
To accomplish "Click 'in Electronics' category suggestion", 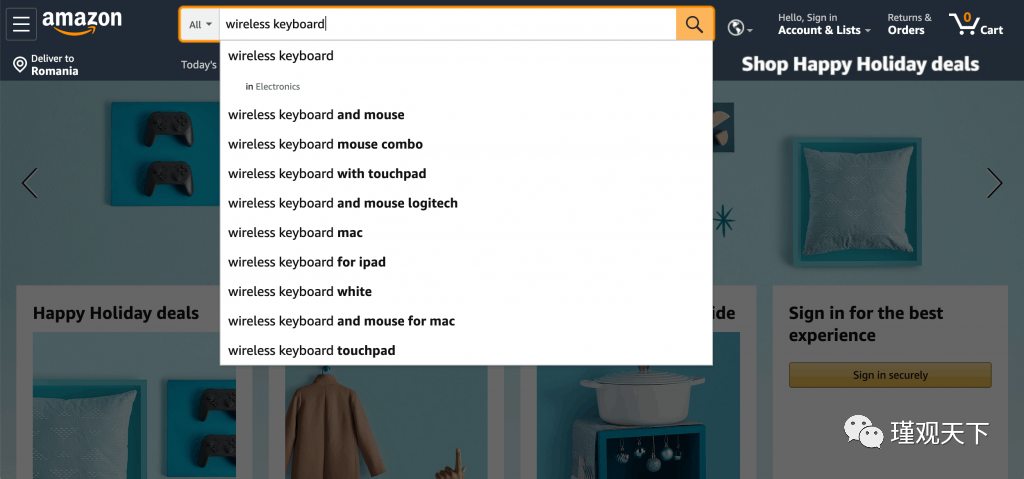I will click(x=273, y=87).
